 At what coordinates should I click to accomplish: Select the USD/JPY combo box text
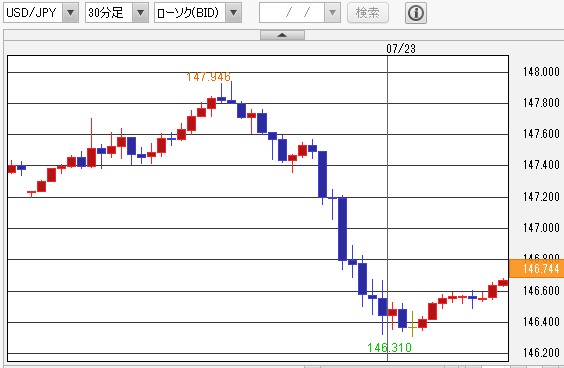point(32,13)
